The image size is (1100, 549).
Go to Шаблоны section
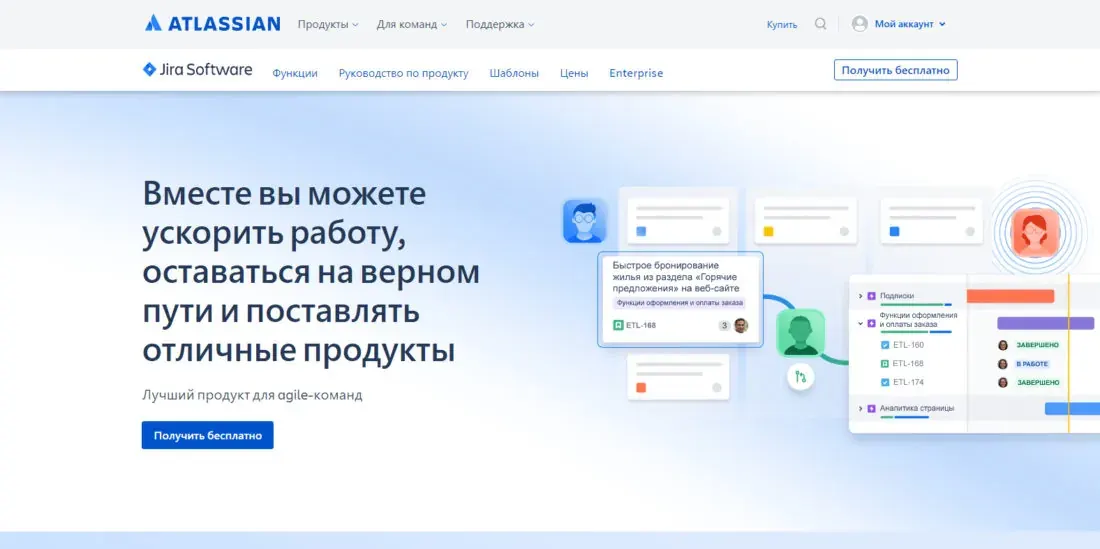(x=514, y=73)
